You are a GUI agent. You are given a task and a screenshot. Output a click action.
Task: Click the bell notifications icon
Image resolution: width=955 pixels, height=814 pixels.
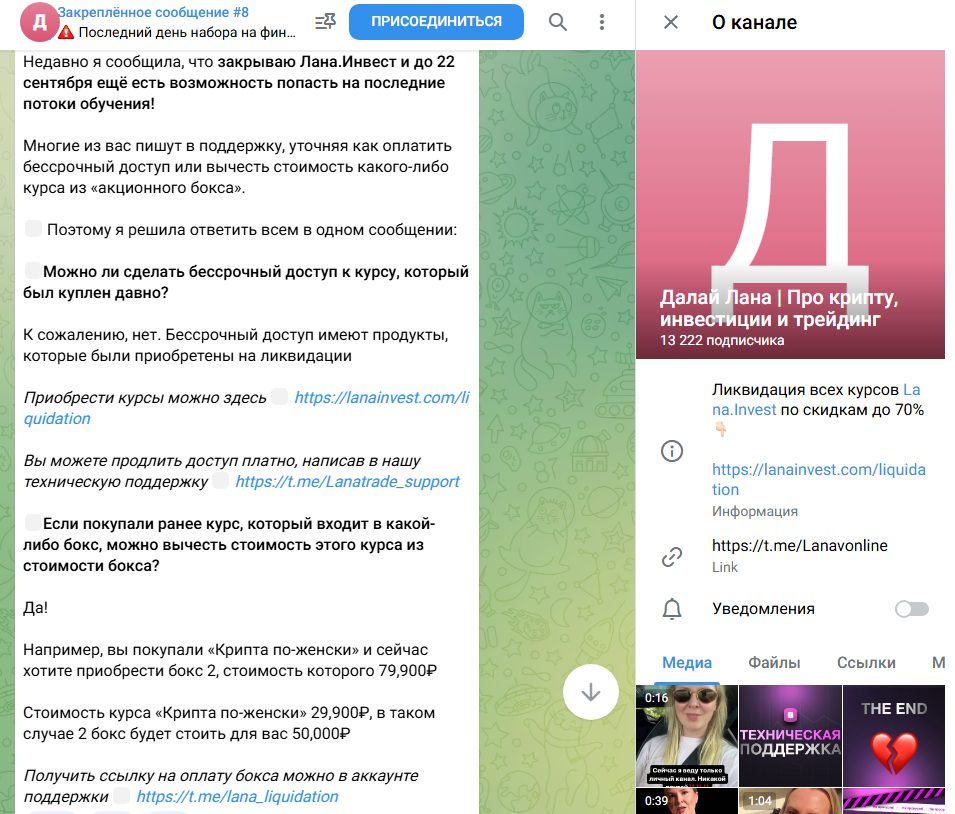[x=672, y=609]
